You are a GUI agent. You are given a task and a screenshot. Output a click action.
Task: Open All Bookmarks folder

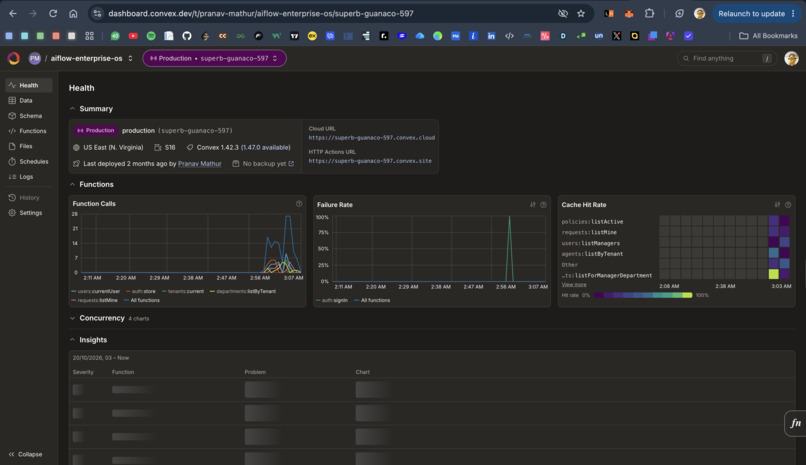[768, 36]
